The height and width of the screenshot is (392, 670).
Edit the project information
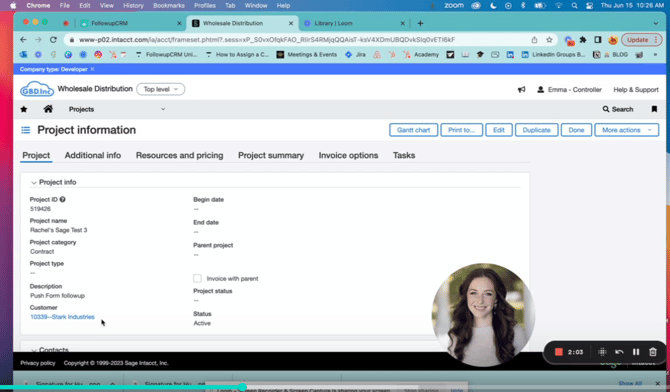[x=499, y=130]
